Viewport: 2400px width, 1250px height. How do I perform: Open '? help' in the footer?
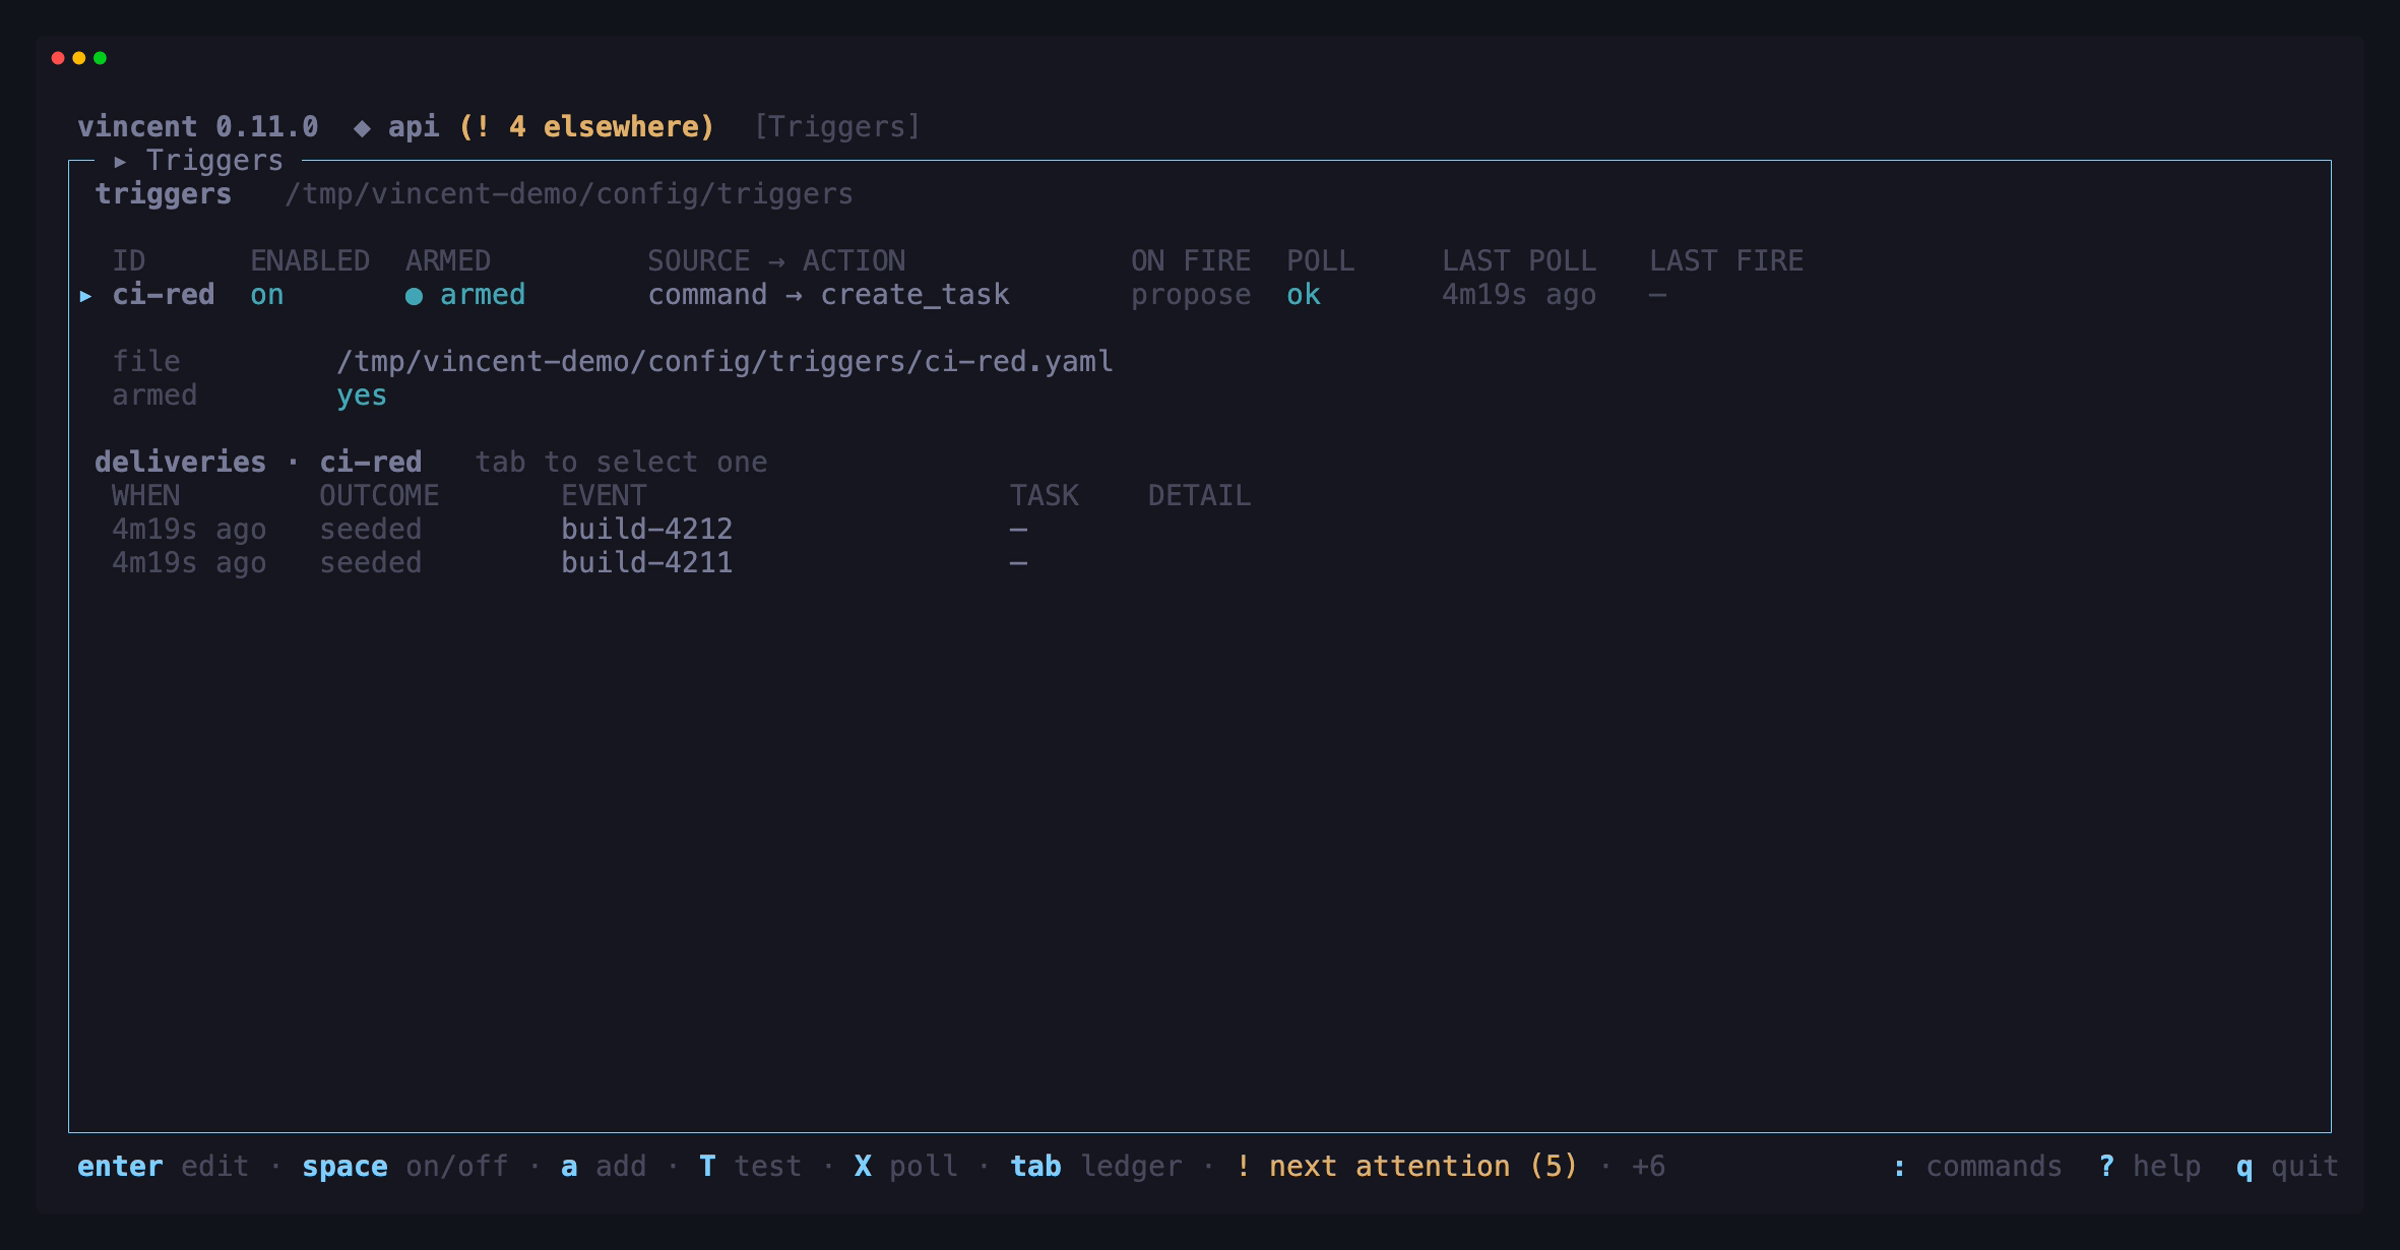coord(2149,1166)
